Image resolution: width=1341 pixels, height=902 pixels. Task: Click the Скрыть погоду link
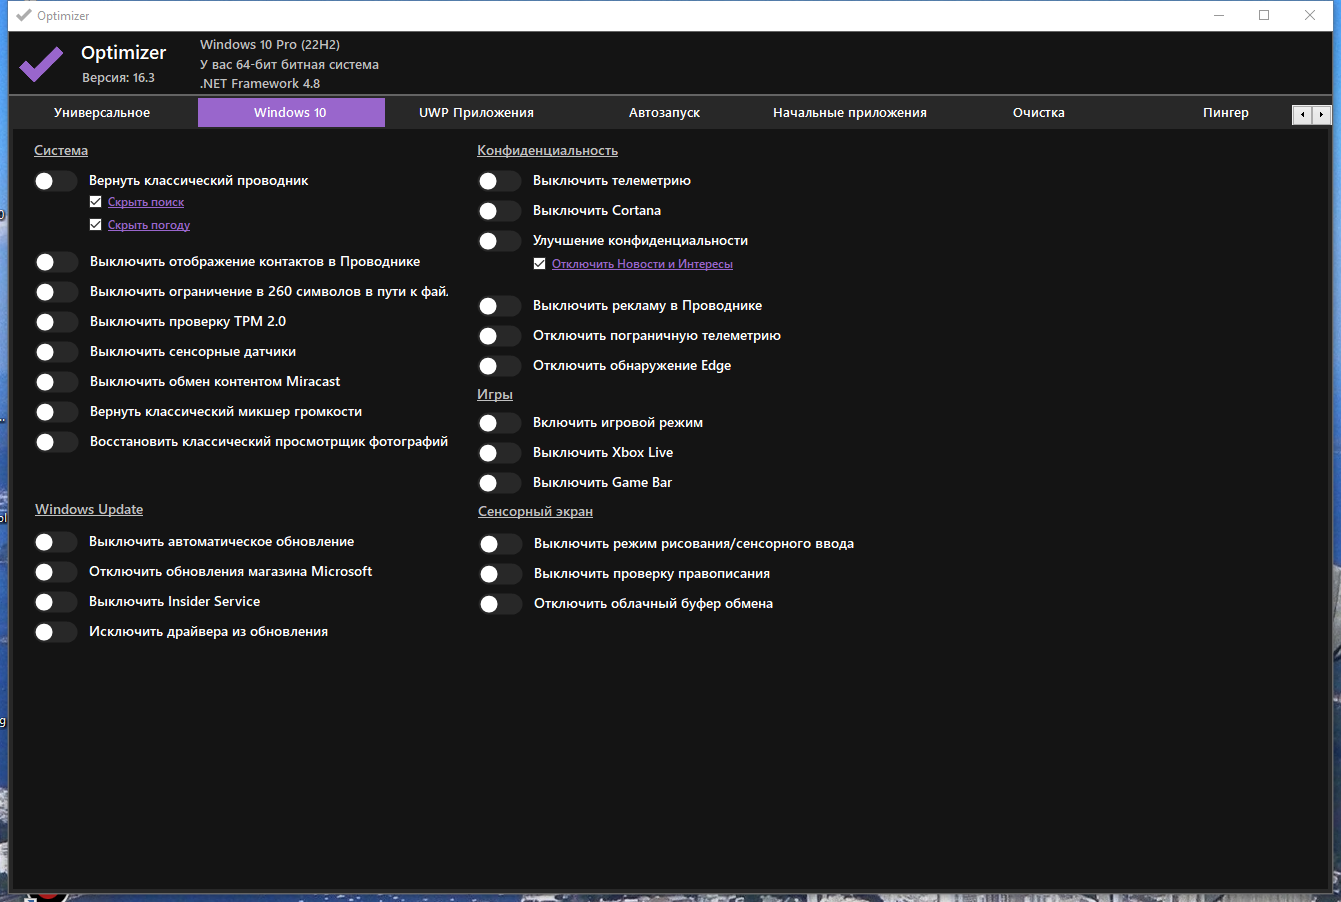[x=149, y=225]
